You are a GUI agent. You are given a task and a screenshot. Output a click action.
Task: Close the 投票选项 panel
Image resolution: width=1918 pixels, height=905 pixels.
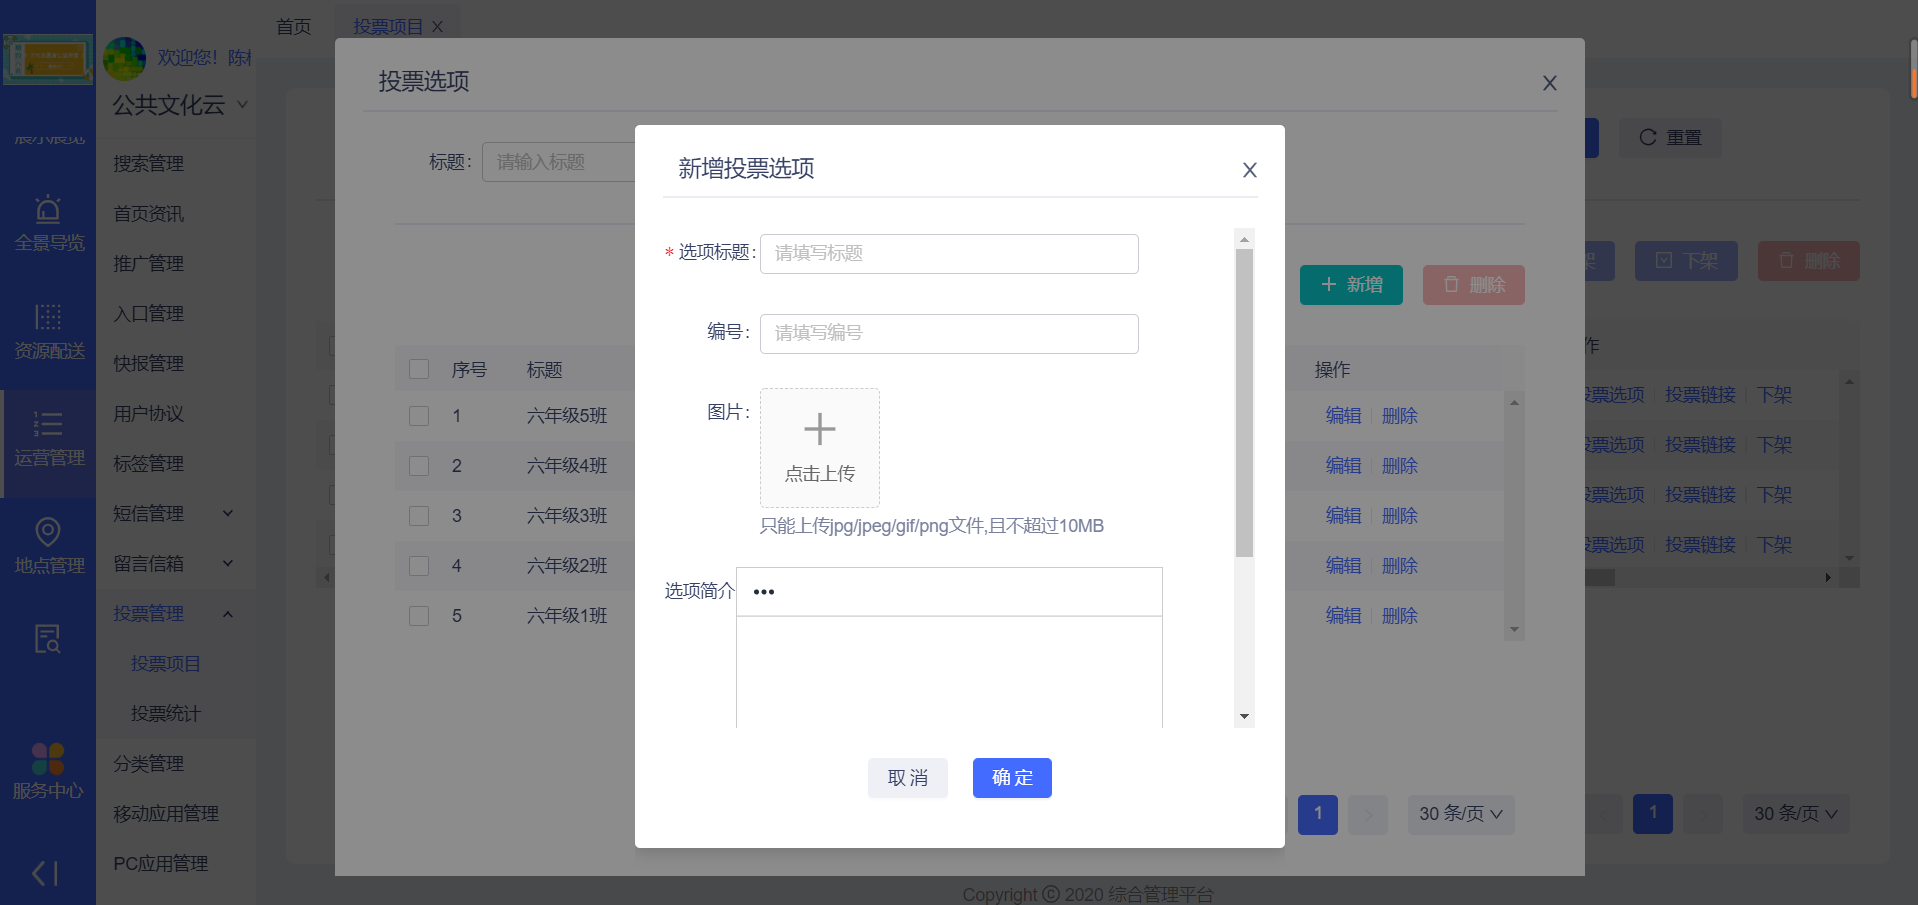pyautogui.click(x=1549, y=83)
